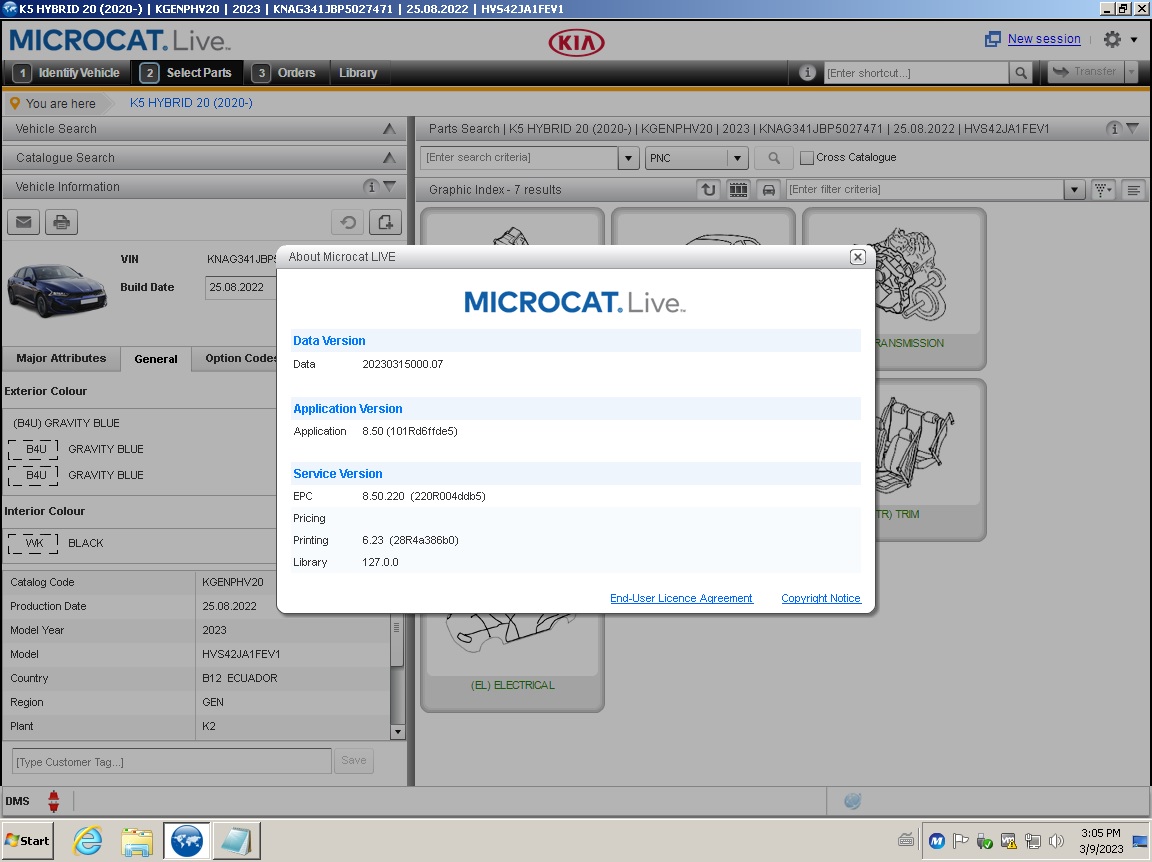Click the Transfer button
This screenshot has width=1152, height=862.
[x=1085, y=72]
